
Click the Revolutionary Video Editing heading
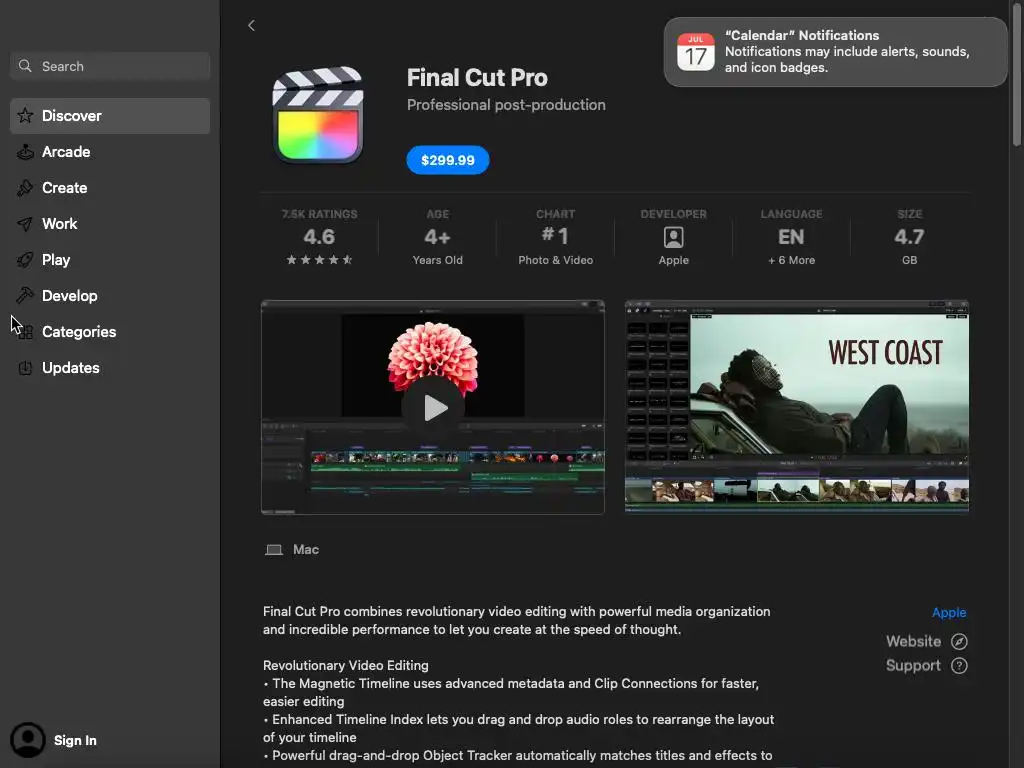345,665
